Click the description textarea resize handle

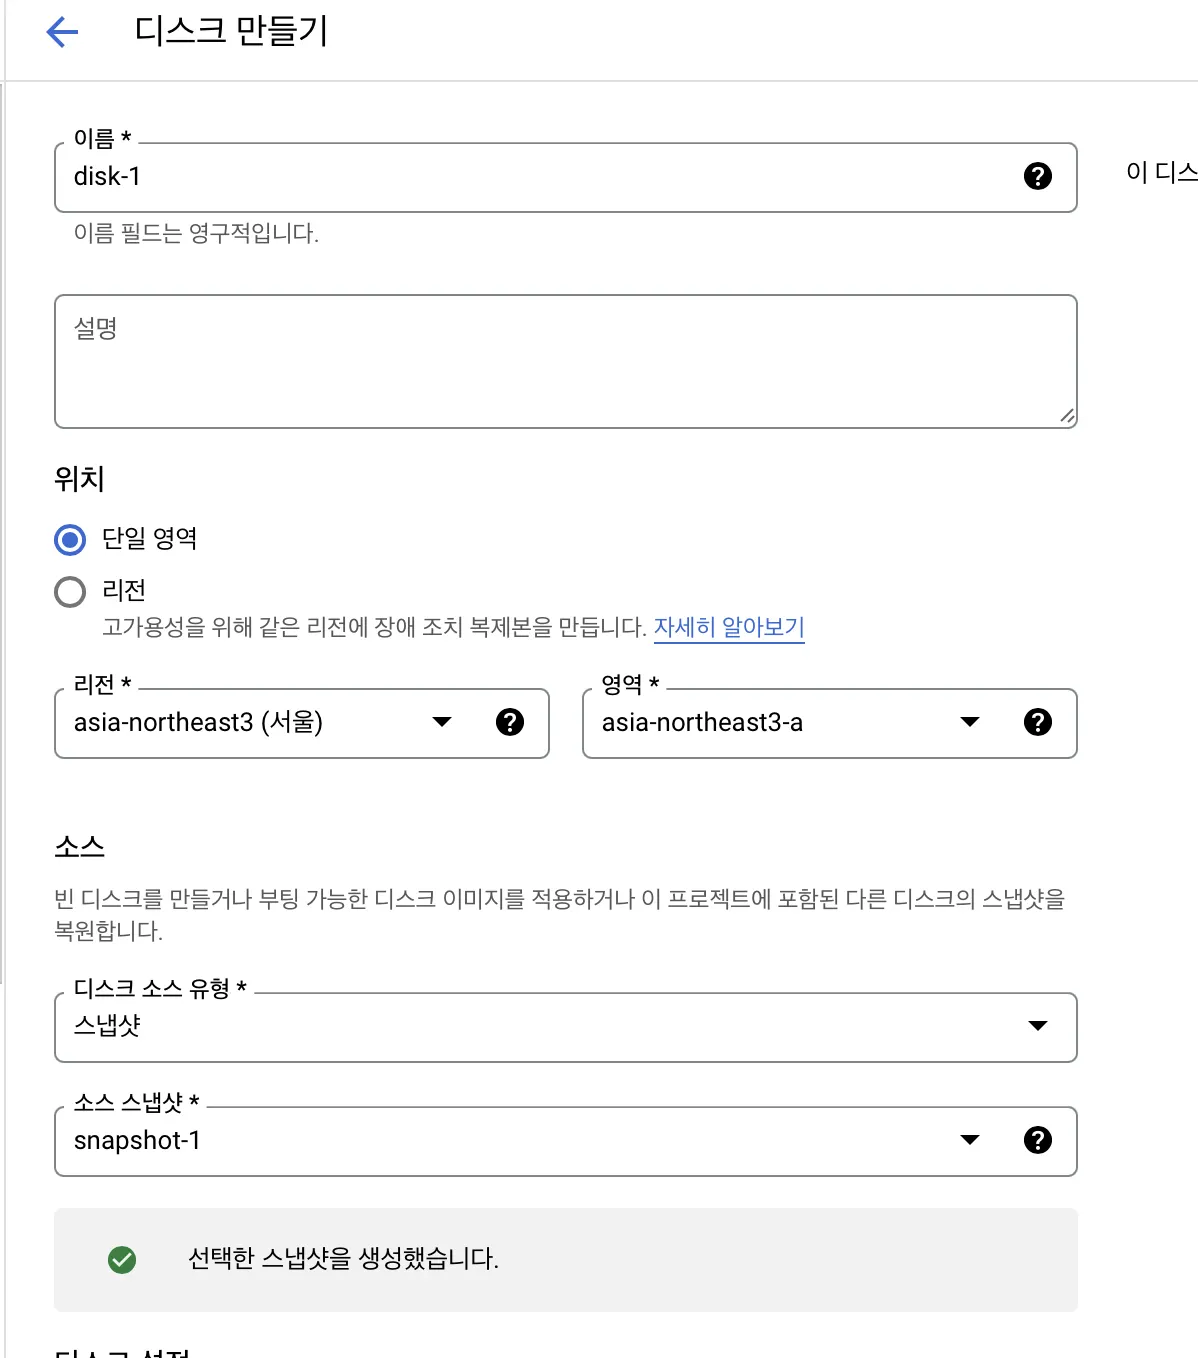[x=1067, y=416]
